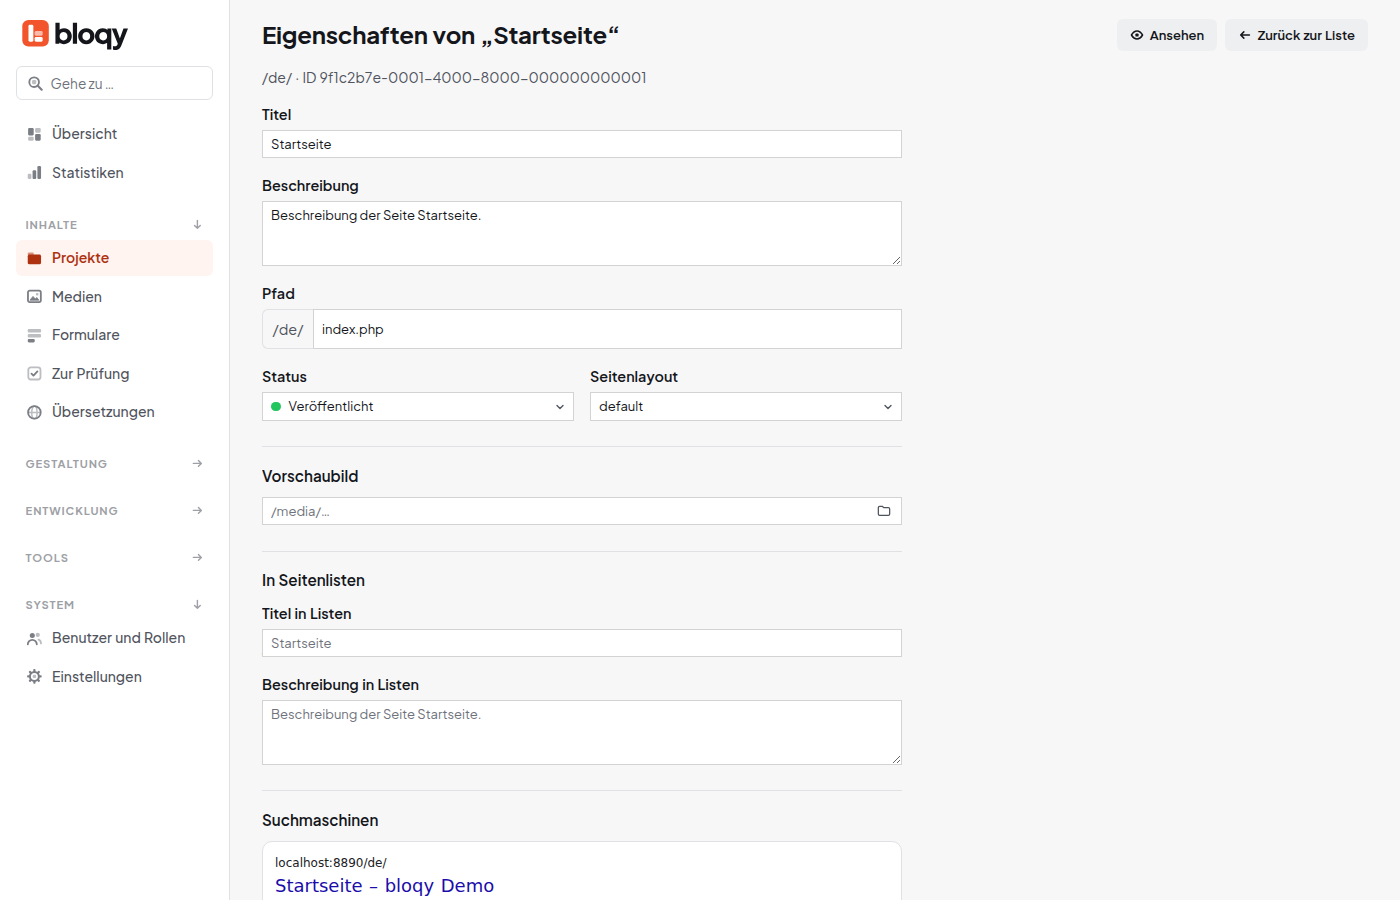The width and height of the screenshot is (1400, 900).
Task: Click the Beschreibung textarea resize handle
Action: coord(896,260)
